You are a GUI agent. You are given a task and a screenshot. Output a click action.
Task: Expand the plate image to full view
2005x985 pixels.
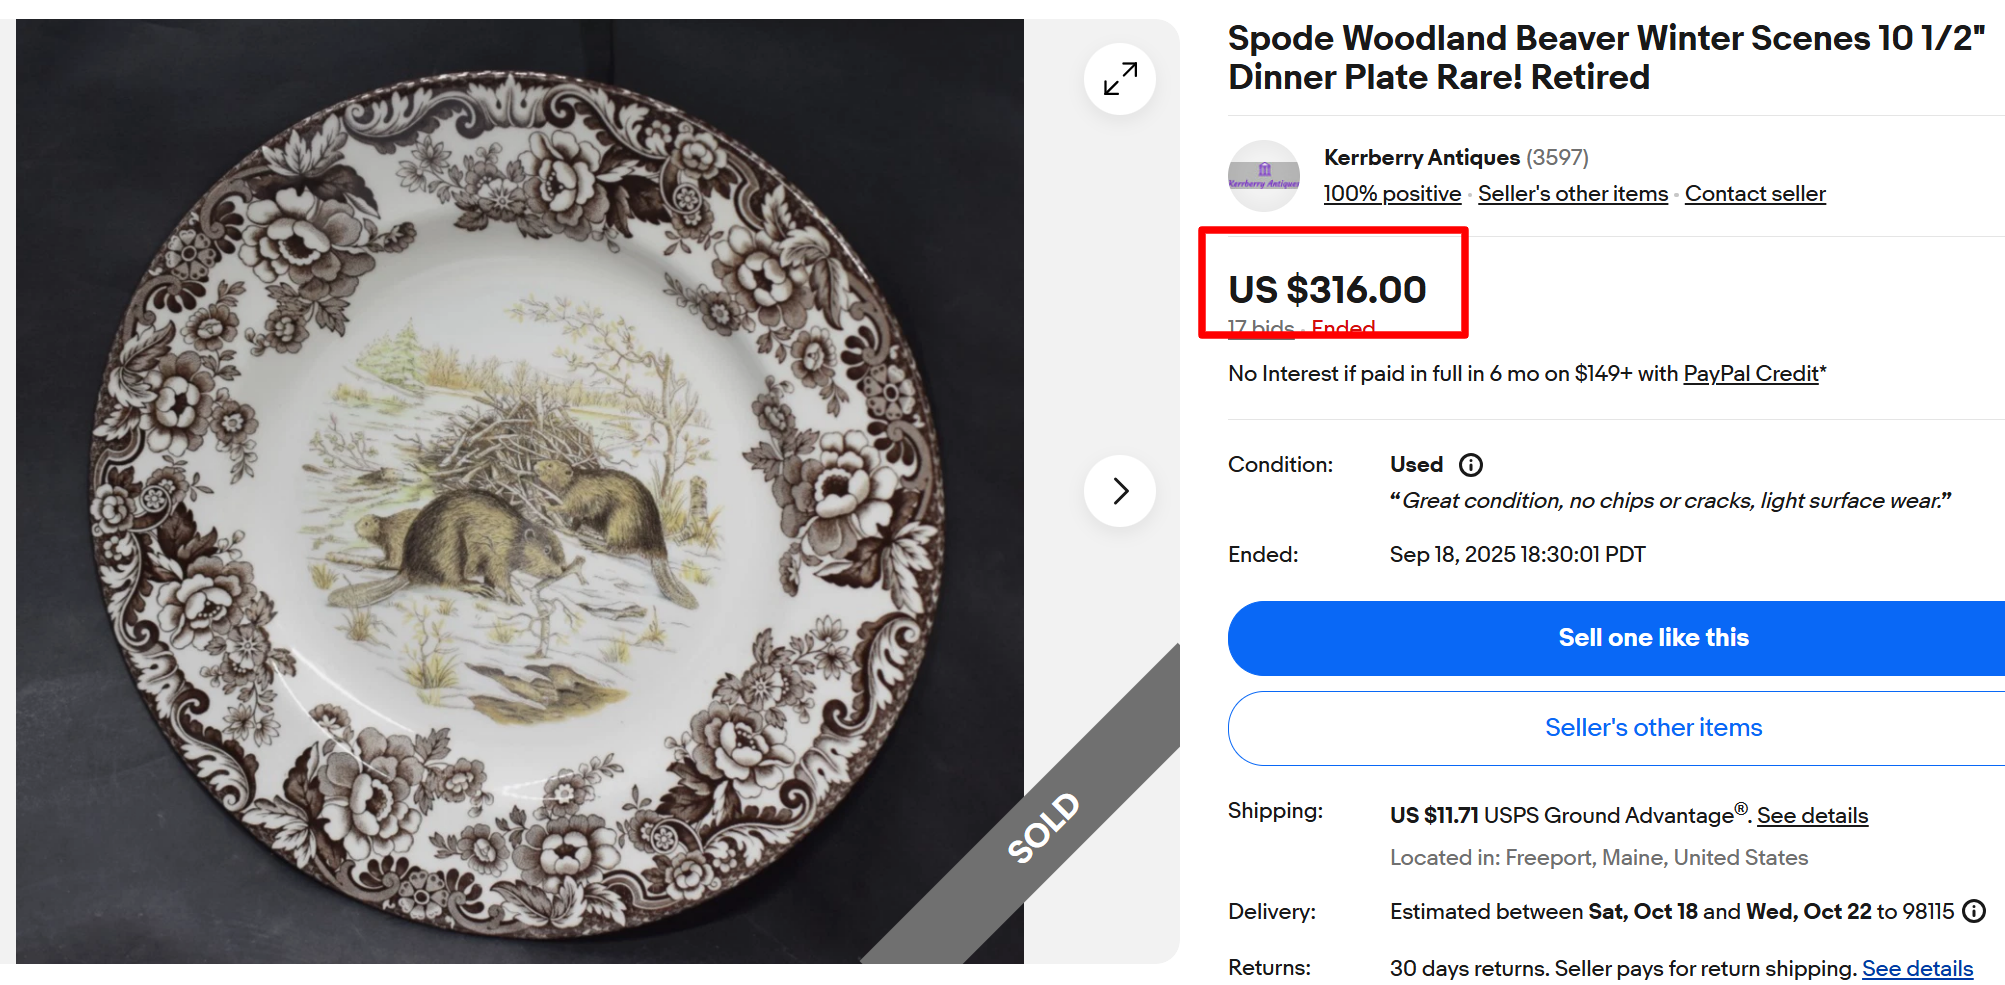1120,79
